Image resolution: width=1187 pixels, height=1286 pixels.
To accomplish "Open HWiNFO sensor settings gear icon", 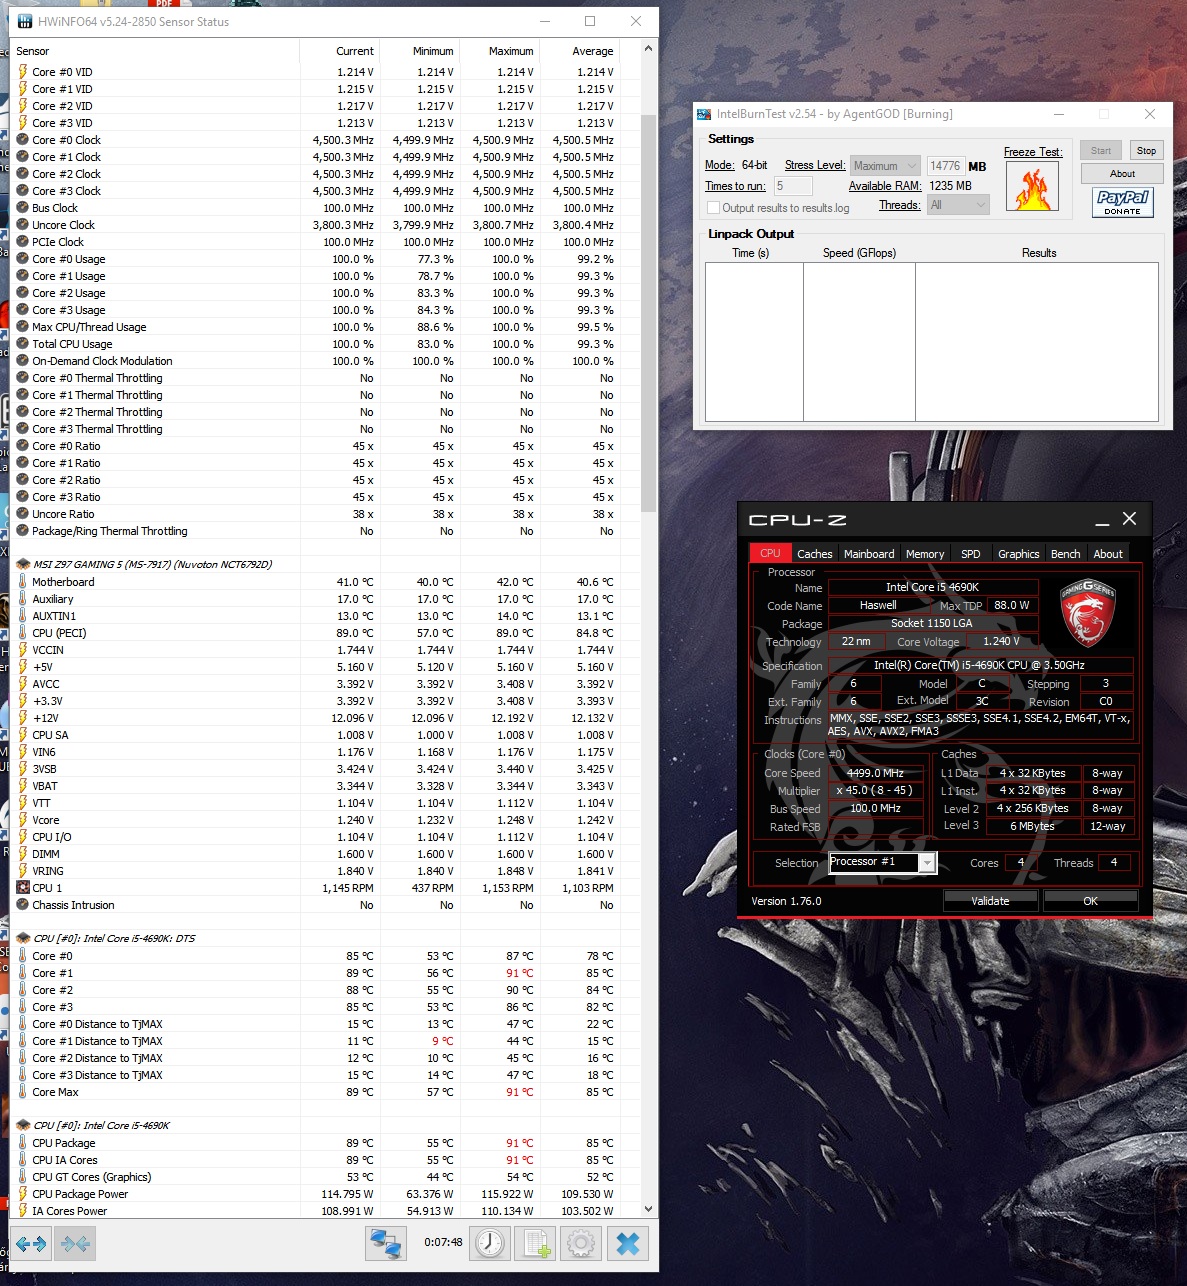I will point(581,1243).
